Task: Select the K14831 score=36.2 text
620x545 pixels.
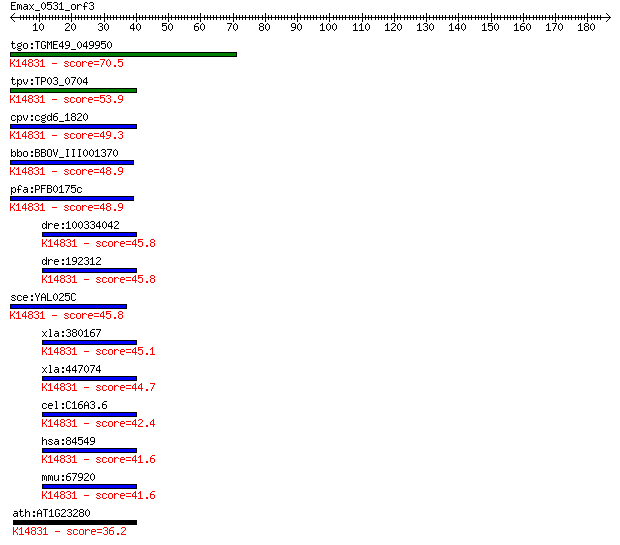Action: pyautogui.click(x=70, y=531)
